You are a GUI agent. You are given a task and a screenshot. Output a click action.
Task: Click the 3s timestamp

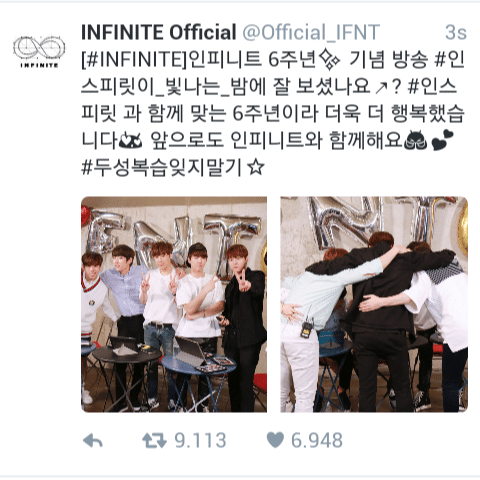pos(456,32)
